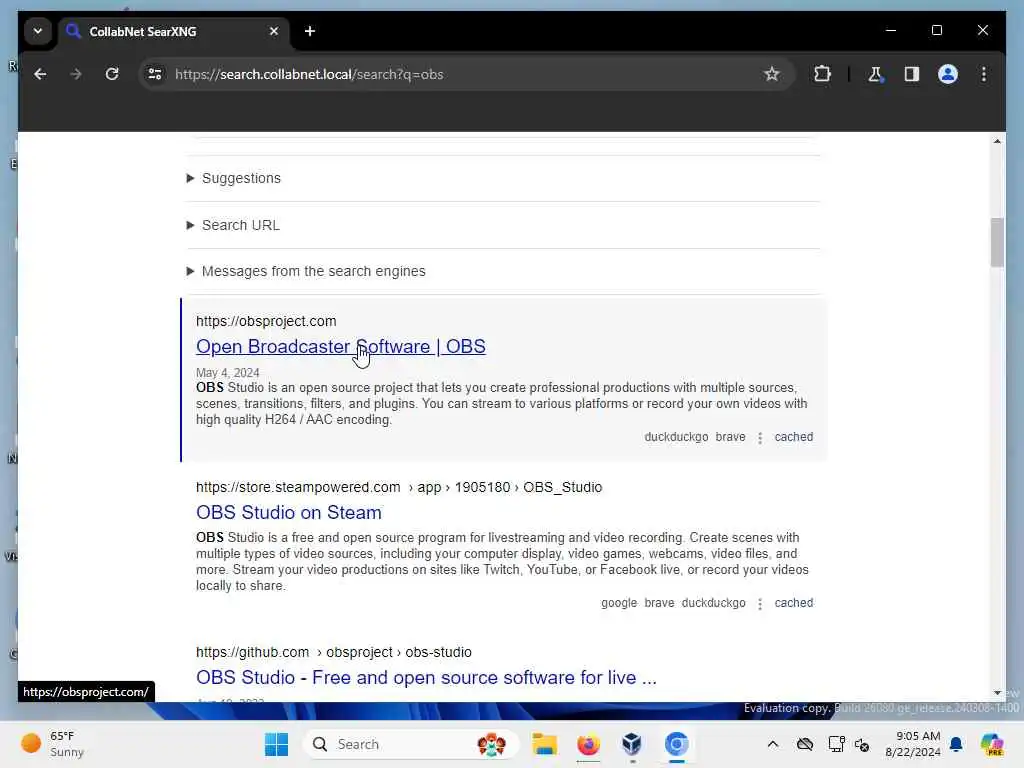This screenshot has height=768, width=1024.
Task: Click the cloud sync off tray icon
Action: click(x=805, y=744)
